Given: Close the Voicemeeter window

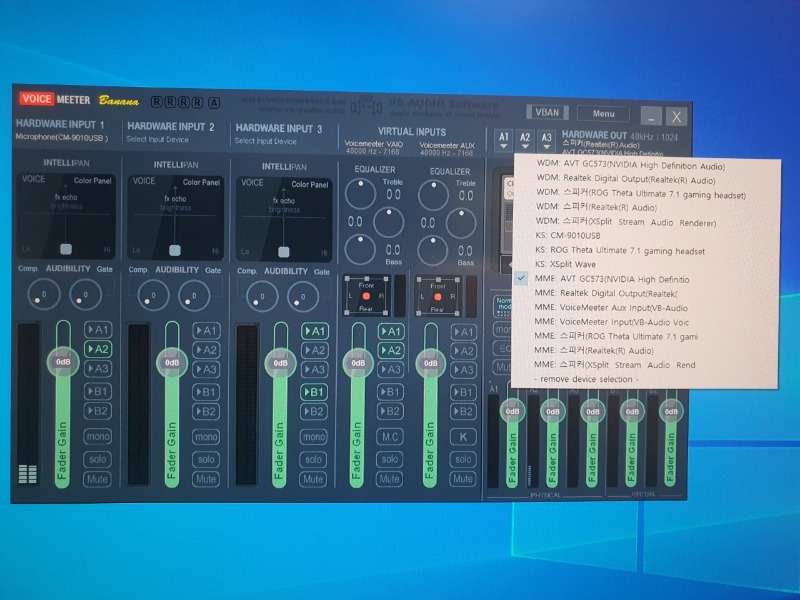Looking at the screenshot, I should coord(677,117).
